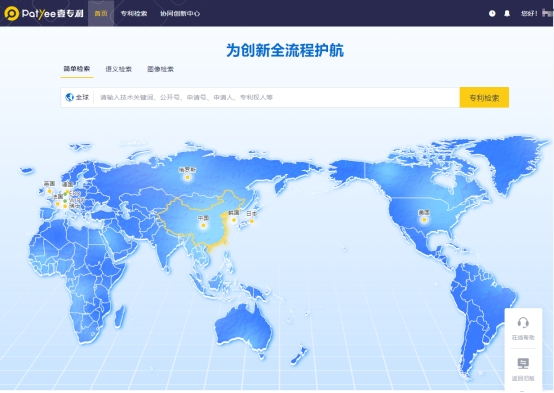Open the user account greeting 您好
The width and height of the screenshot is (554, 393).
tap(529, 13)
